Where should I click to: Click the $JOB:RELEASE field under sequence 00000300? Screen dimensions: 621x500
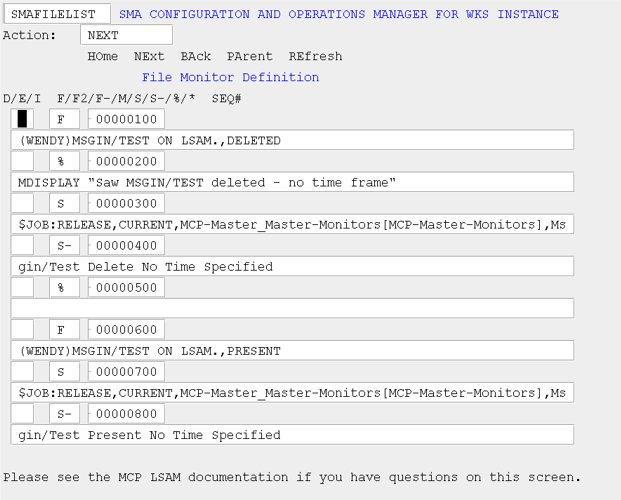click(292, 224)
